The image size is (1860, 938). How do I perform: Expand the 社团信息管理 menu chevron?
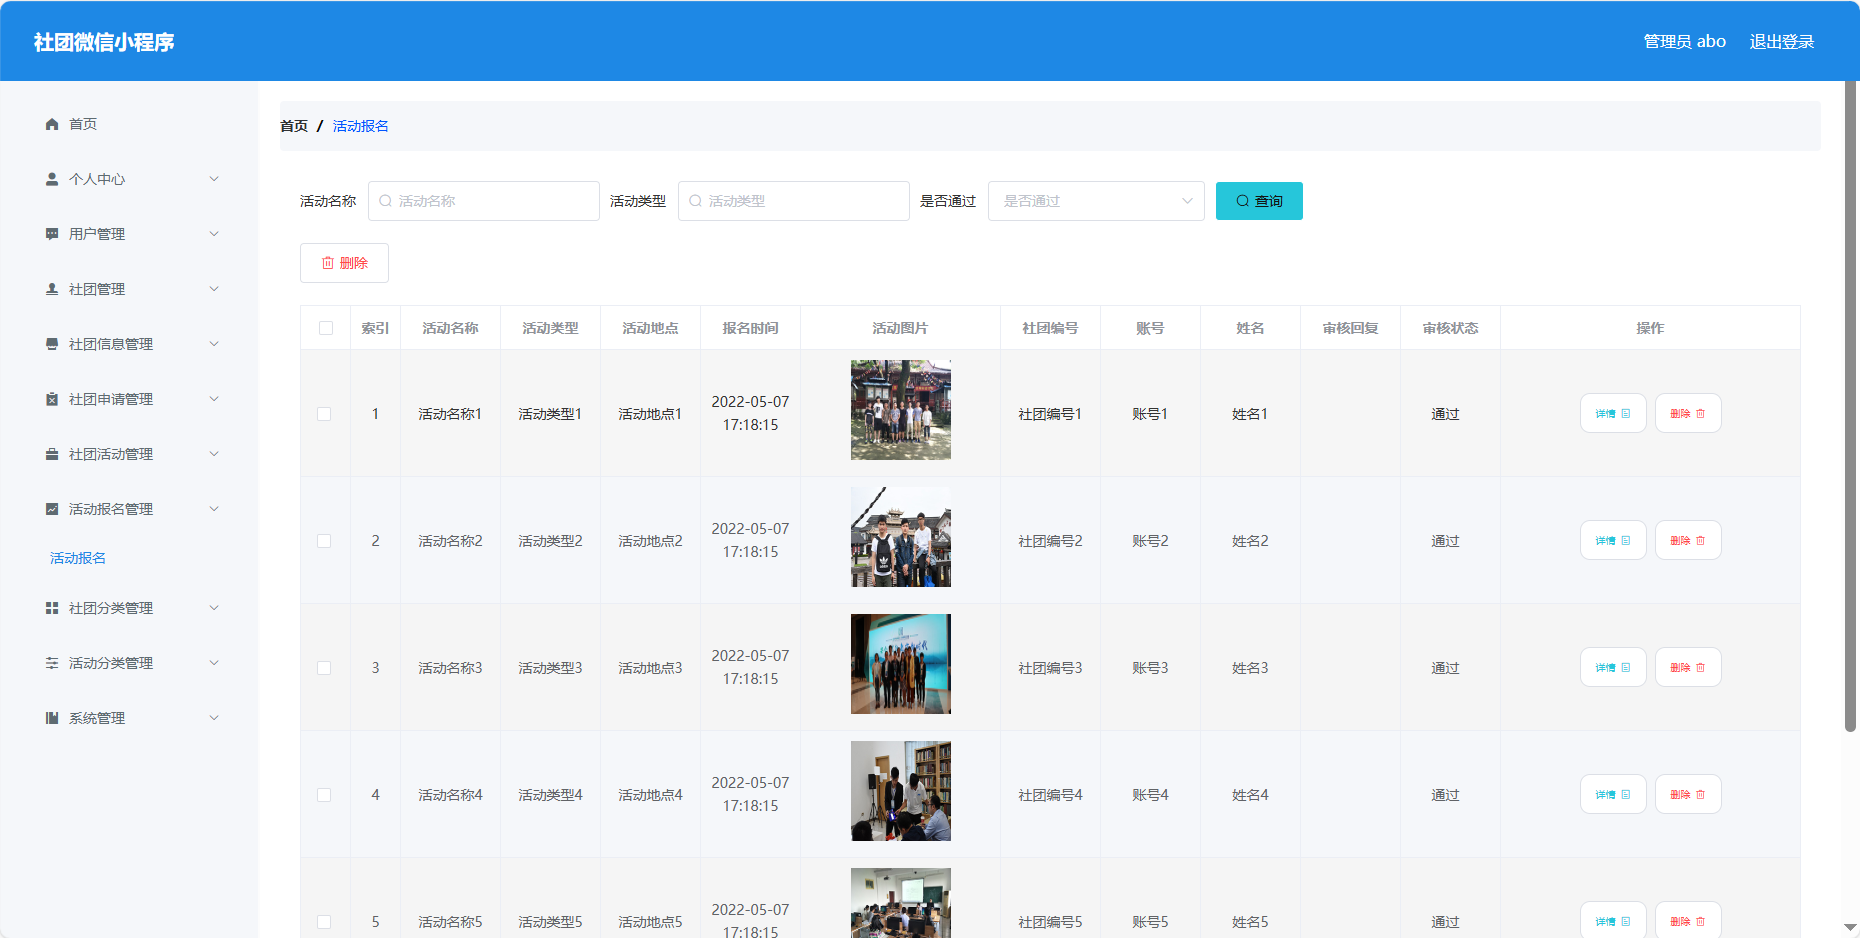pyautogui.click(x=214, y=344)
